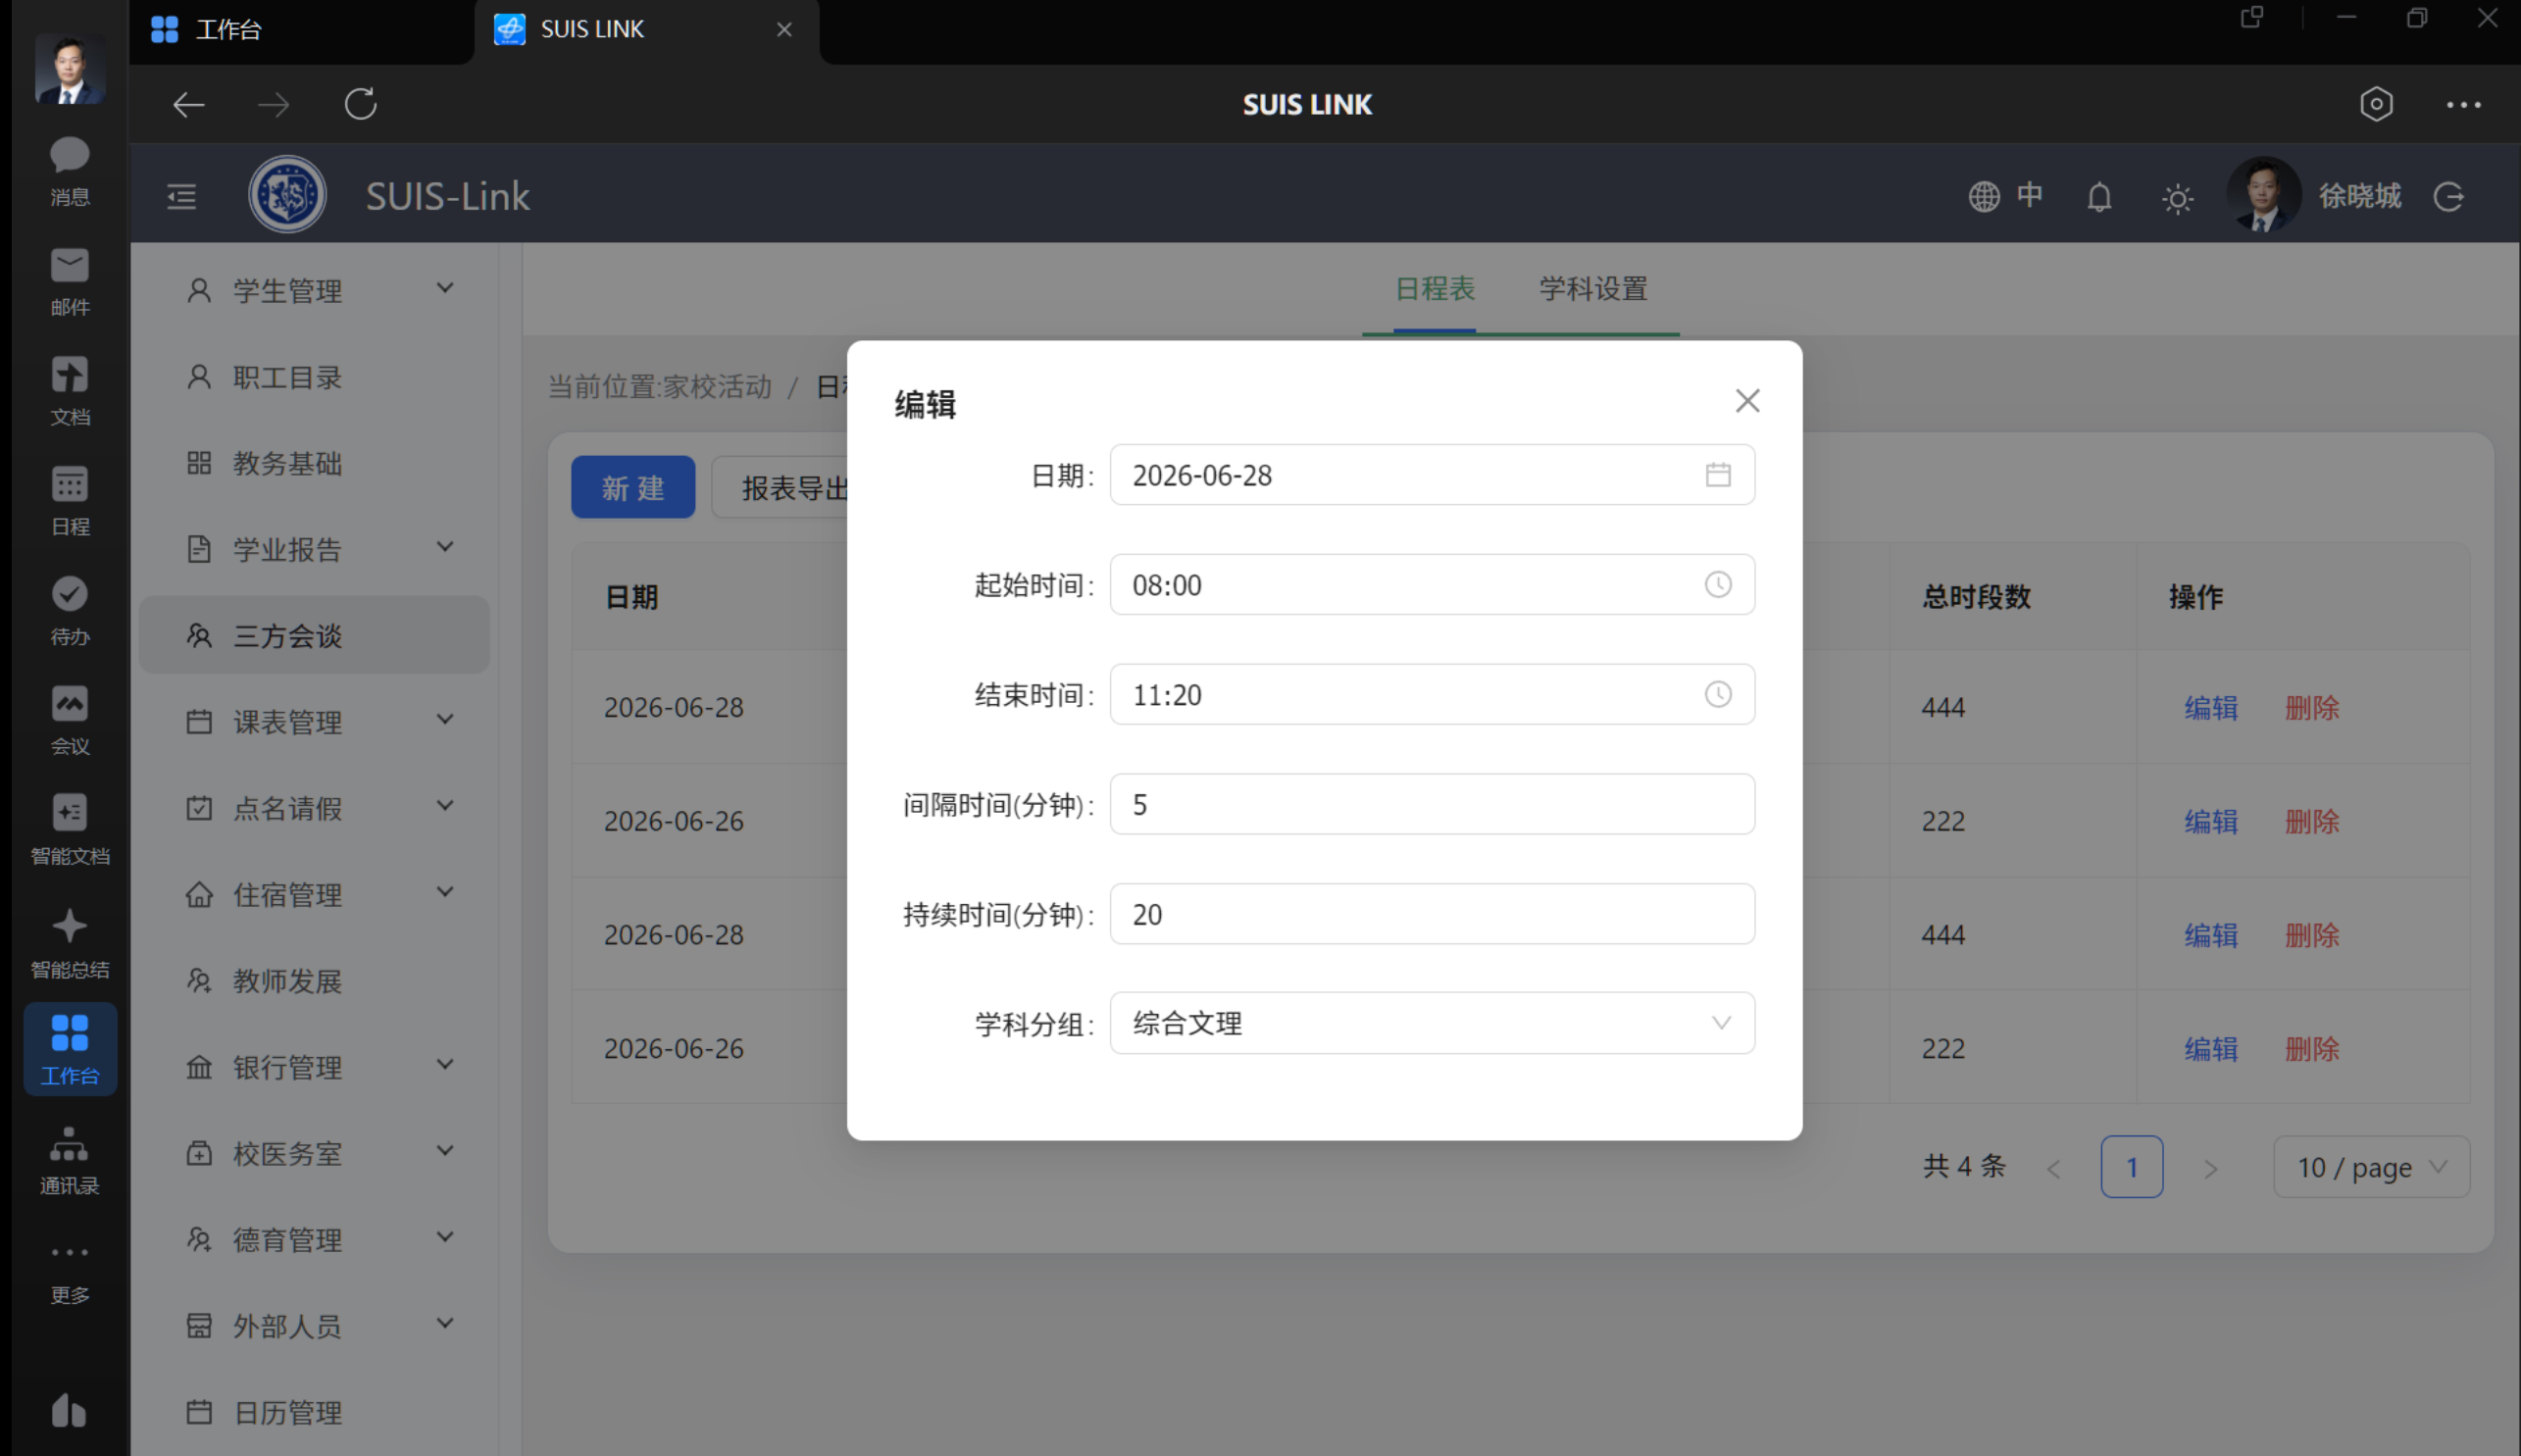This screenshot has width=2521, height=1456.
Task: Click the SUIS school logo
Action: tap(287, 195)
